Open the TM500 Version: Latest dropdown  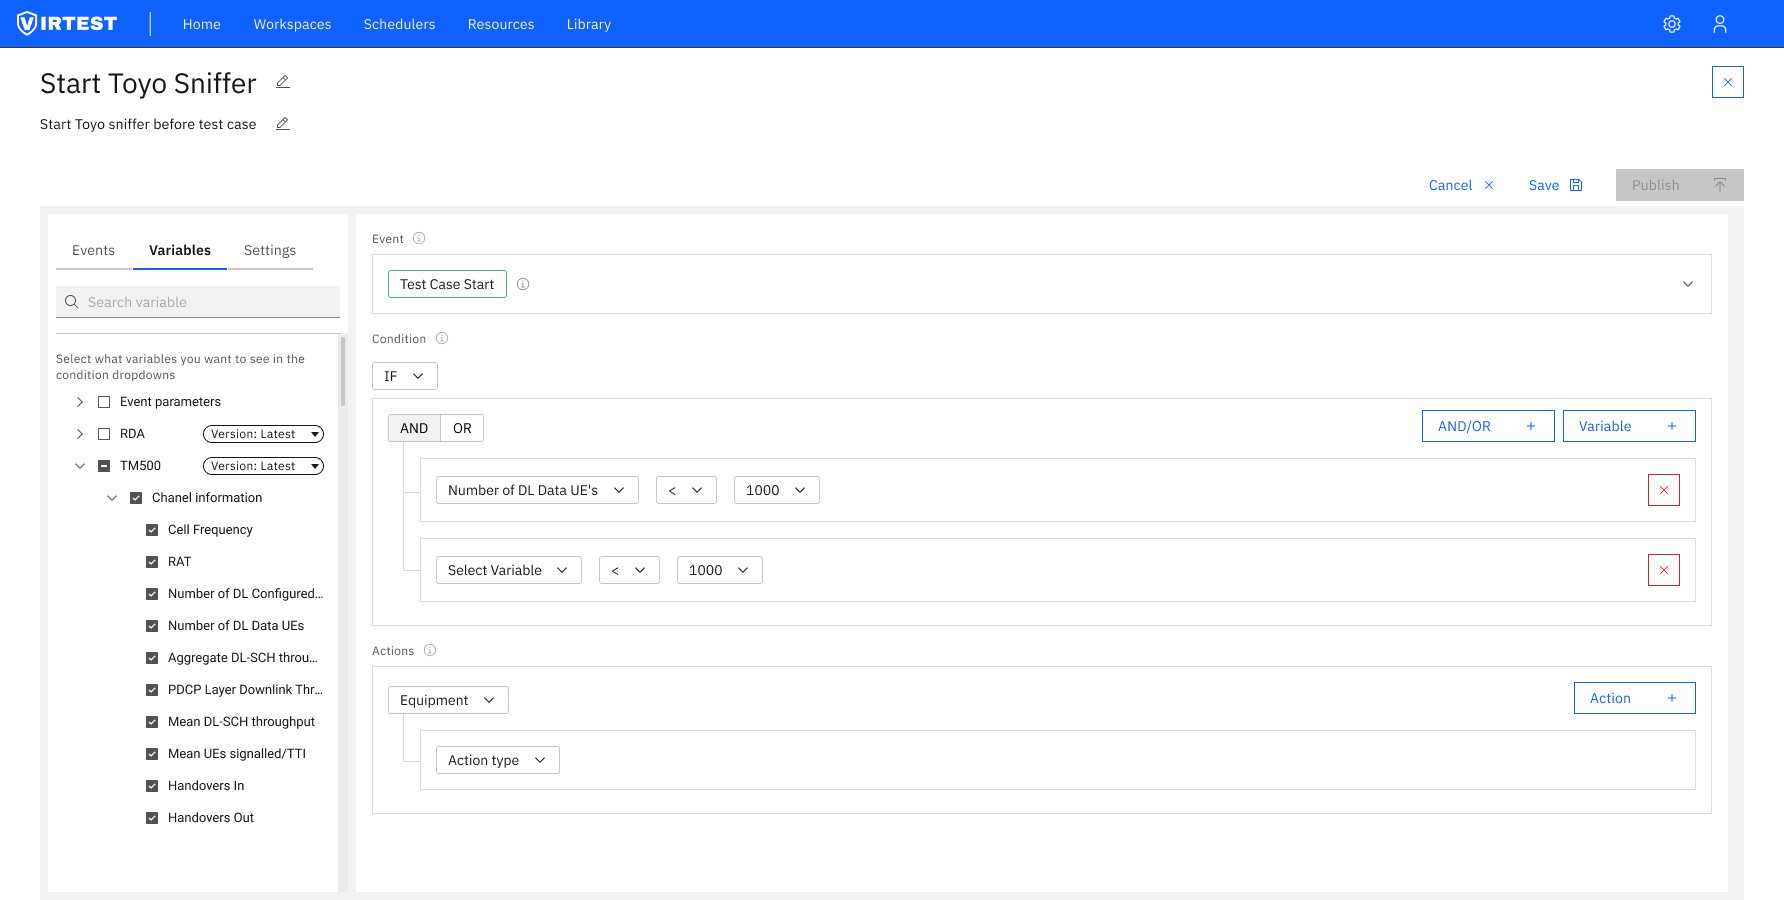pyautogui.click(x=263, y=466)
